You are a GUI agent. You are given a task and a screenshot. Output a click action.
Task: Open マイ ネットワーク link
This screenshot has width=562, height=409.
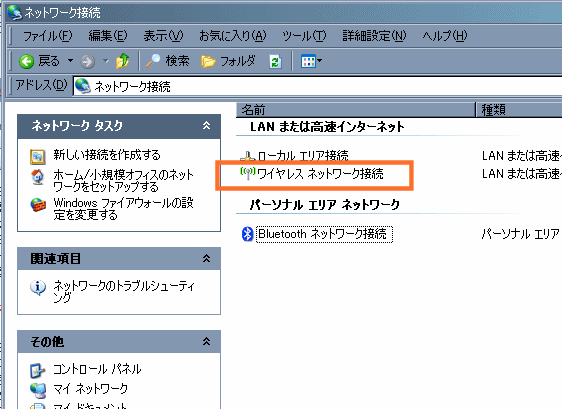click(x=90, y=388)
